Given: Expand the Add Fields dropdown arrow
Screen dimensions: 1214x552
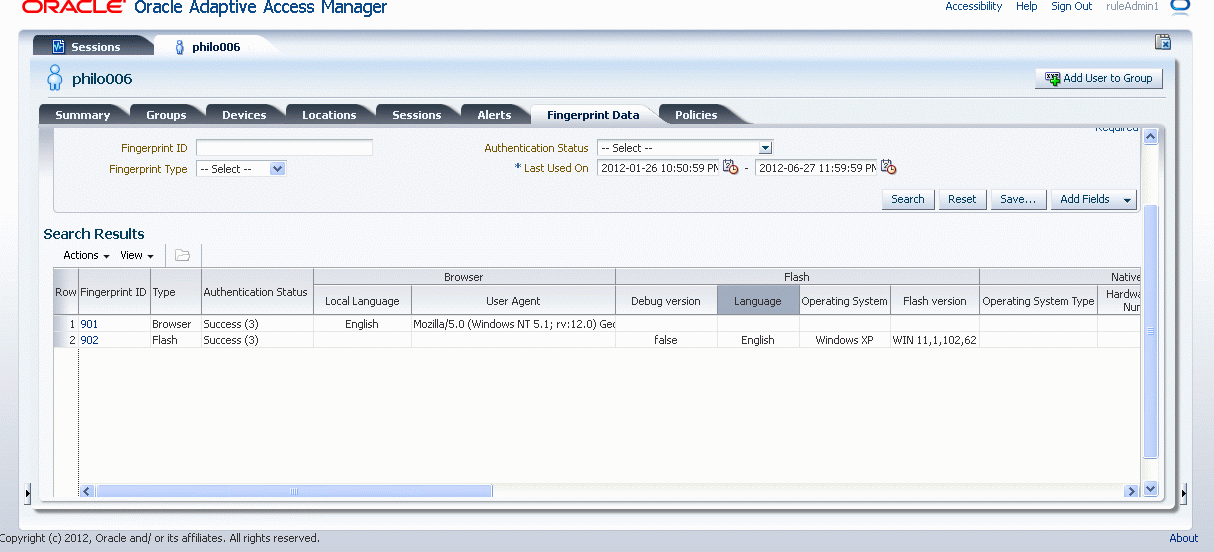Looking at the screenshot, I should [x=1127, y=199].
